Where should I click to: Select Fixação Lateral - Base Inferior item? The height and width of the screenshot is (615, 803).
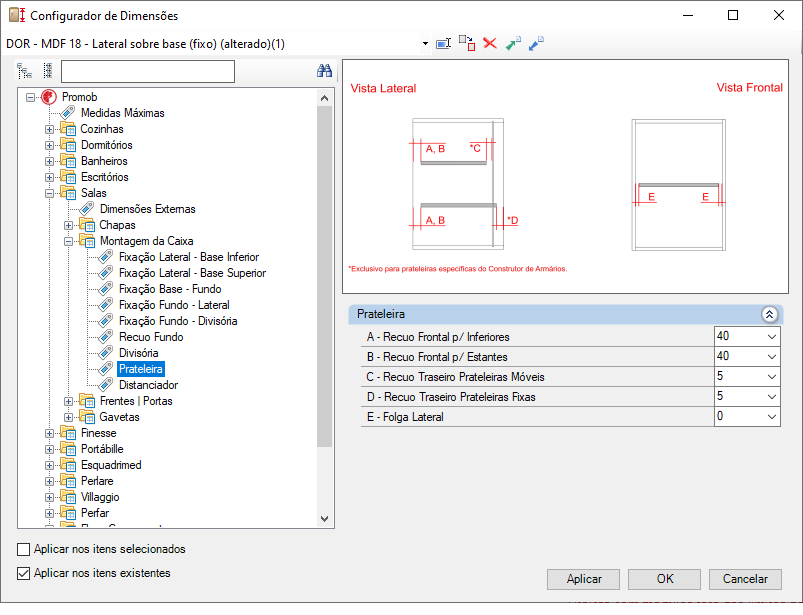point(189,257)
